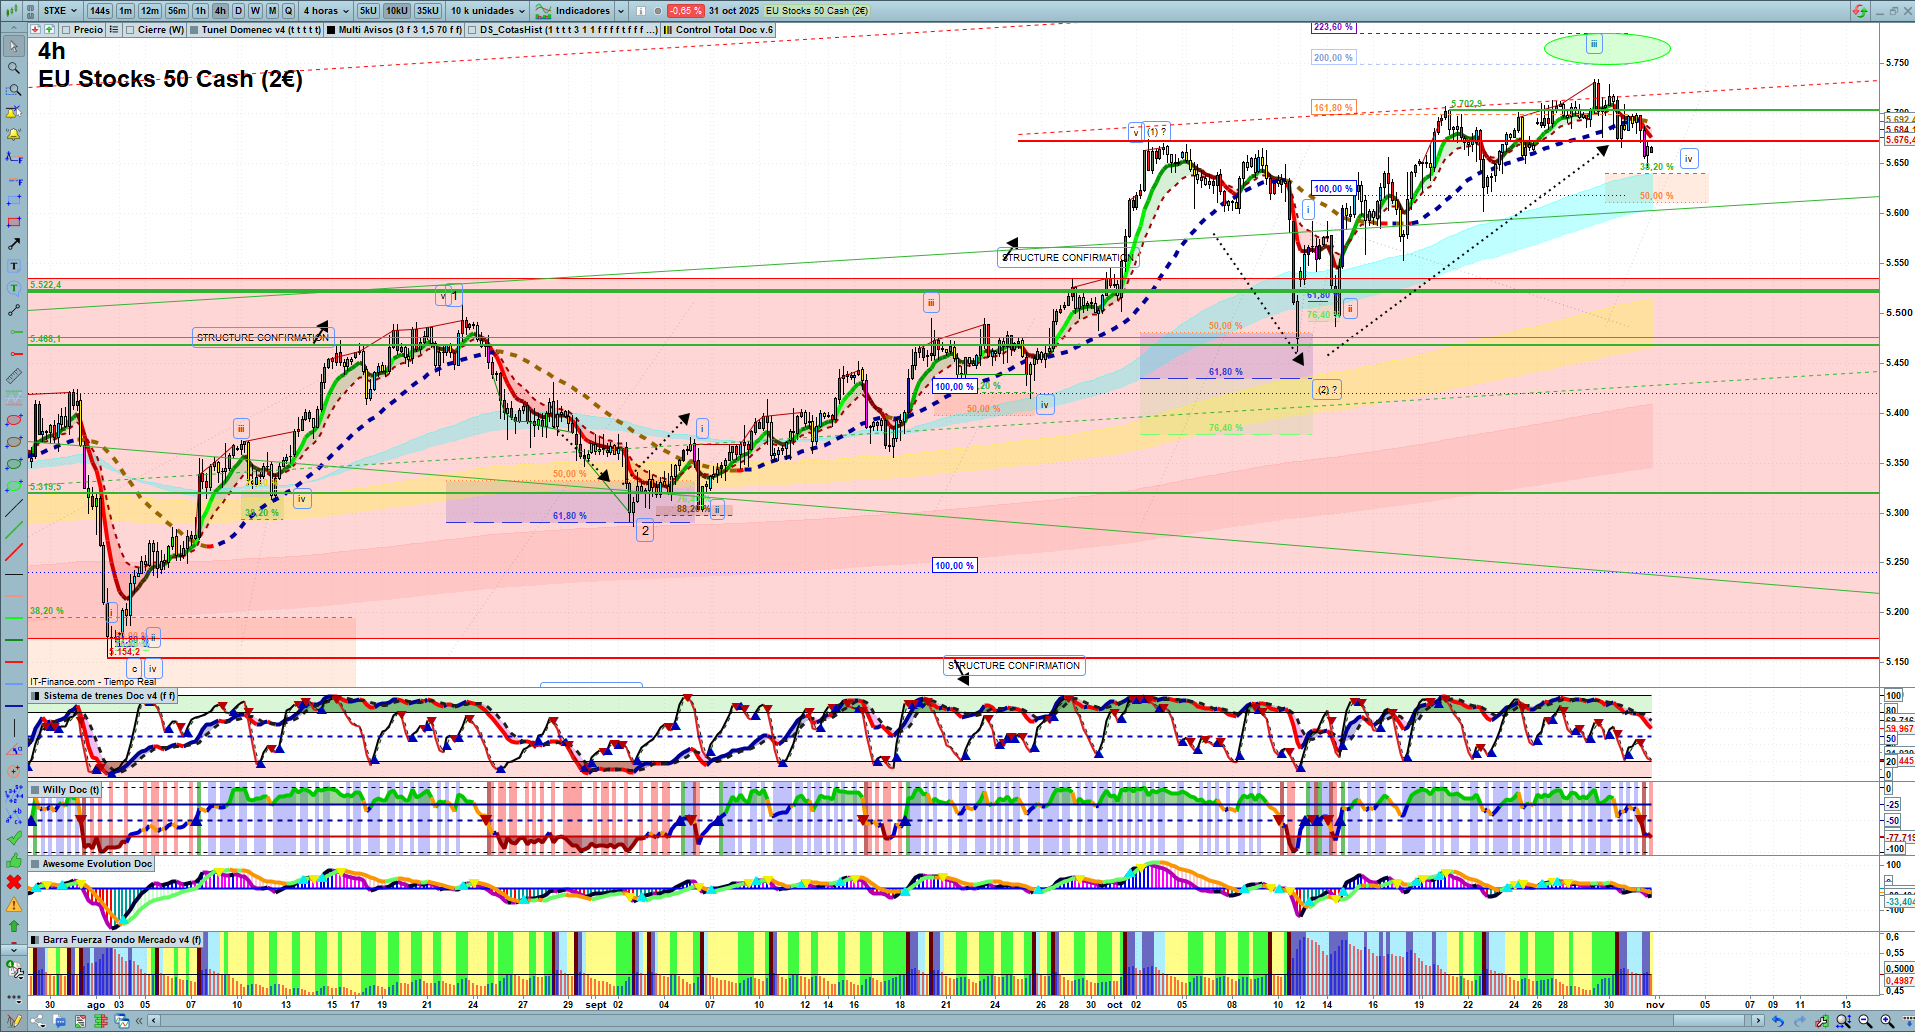The width and height of the screenshot is (1915, 1032).
Task: Click the undo arrow in bottom toolbar
Action: coord(1777,1021)
